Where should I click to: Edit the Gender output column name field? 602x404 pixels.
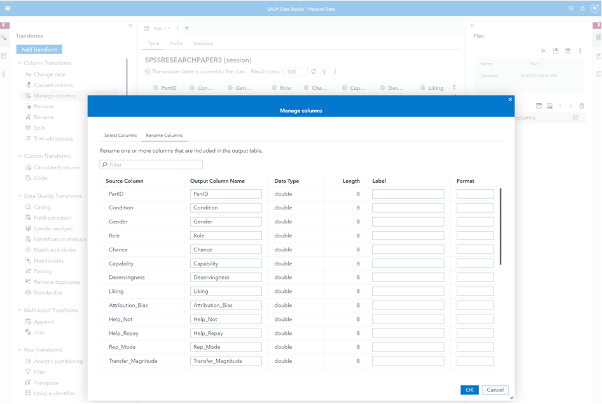point(226,222)
